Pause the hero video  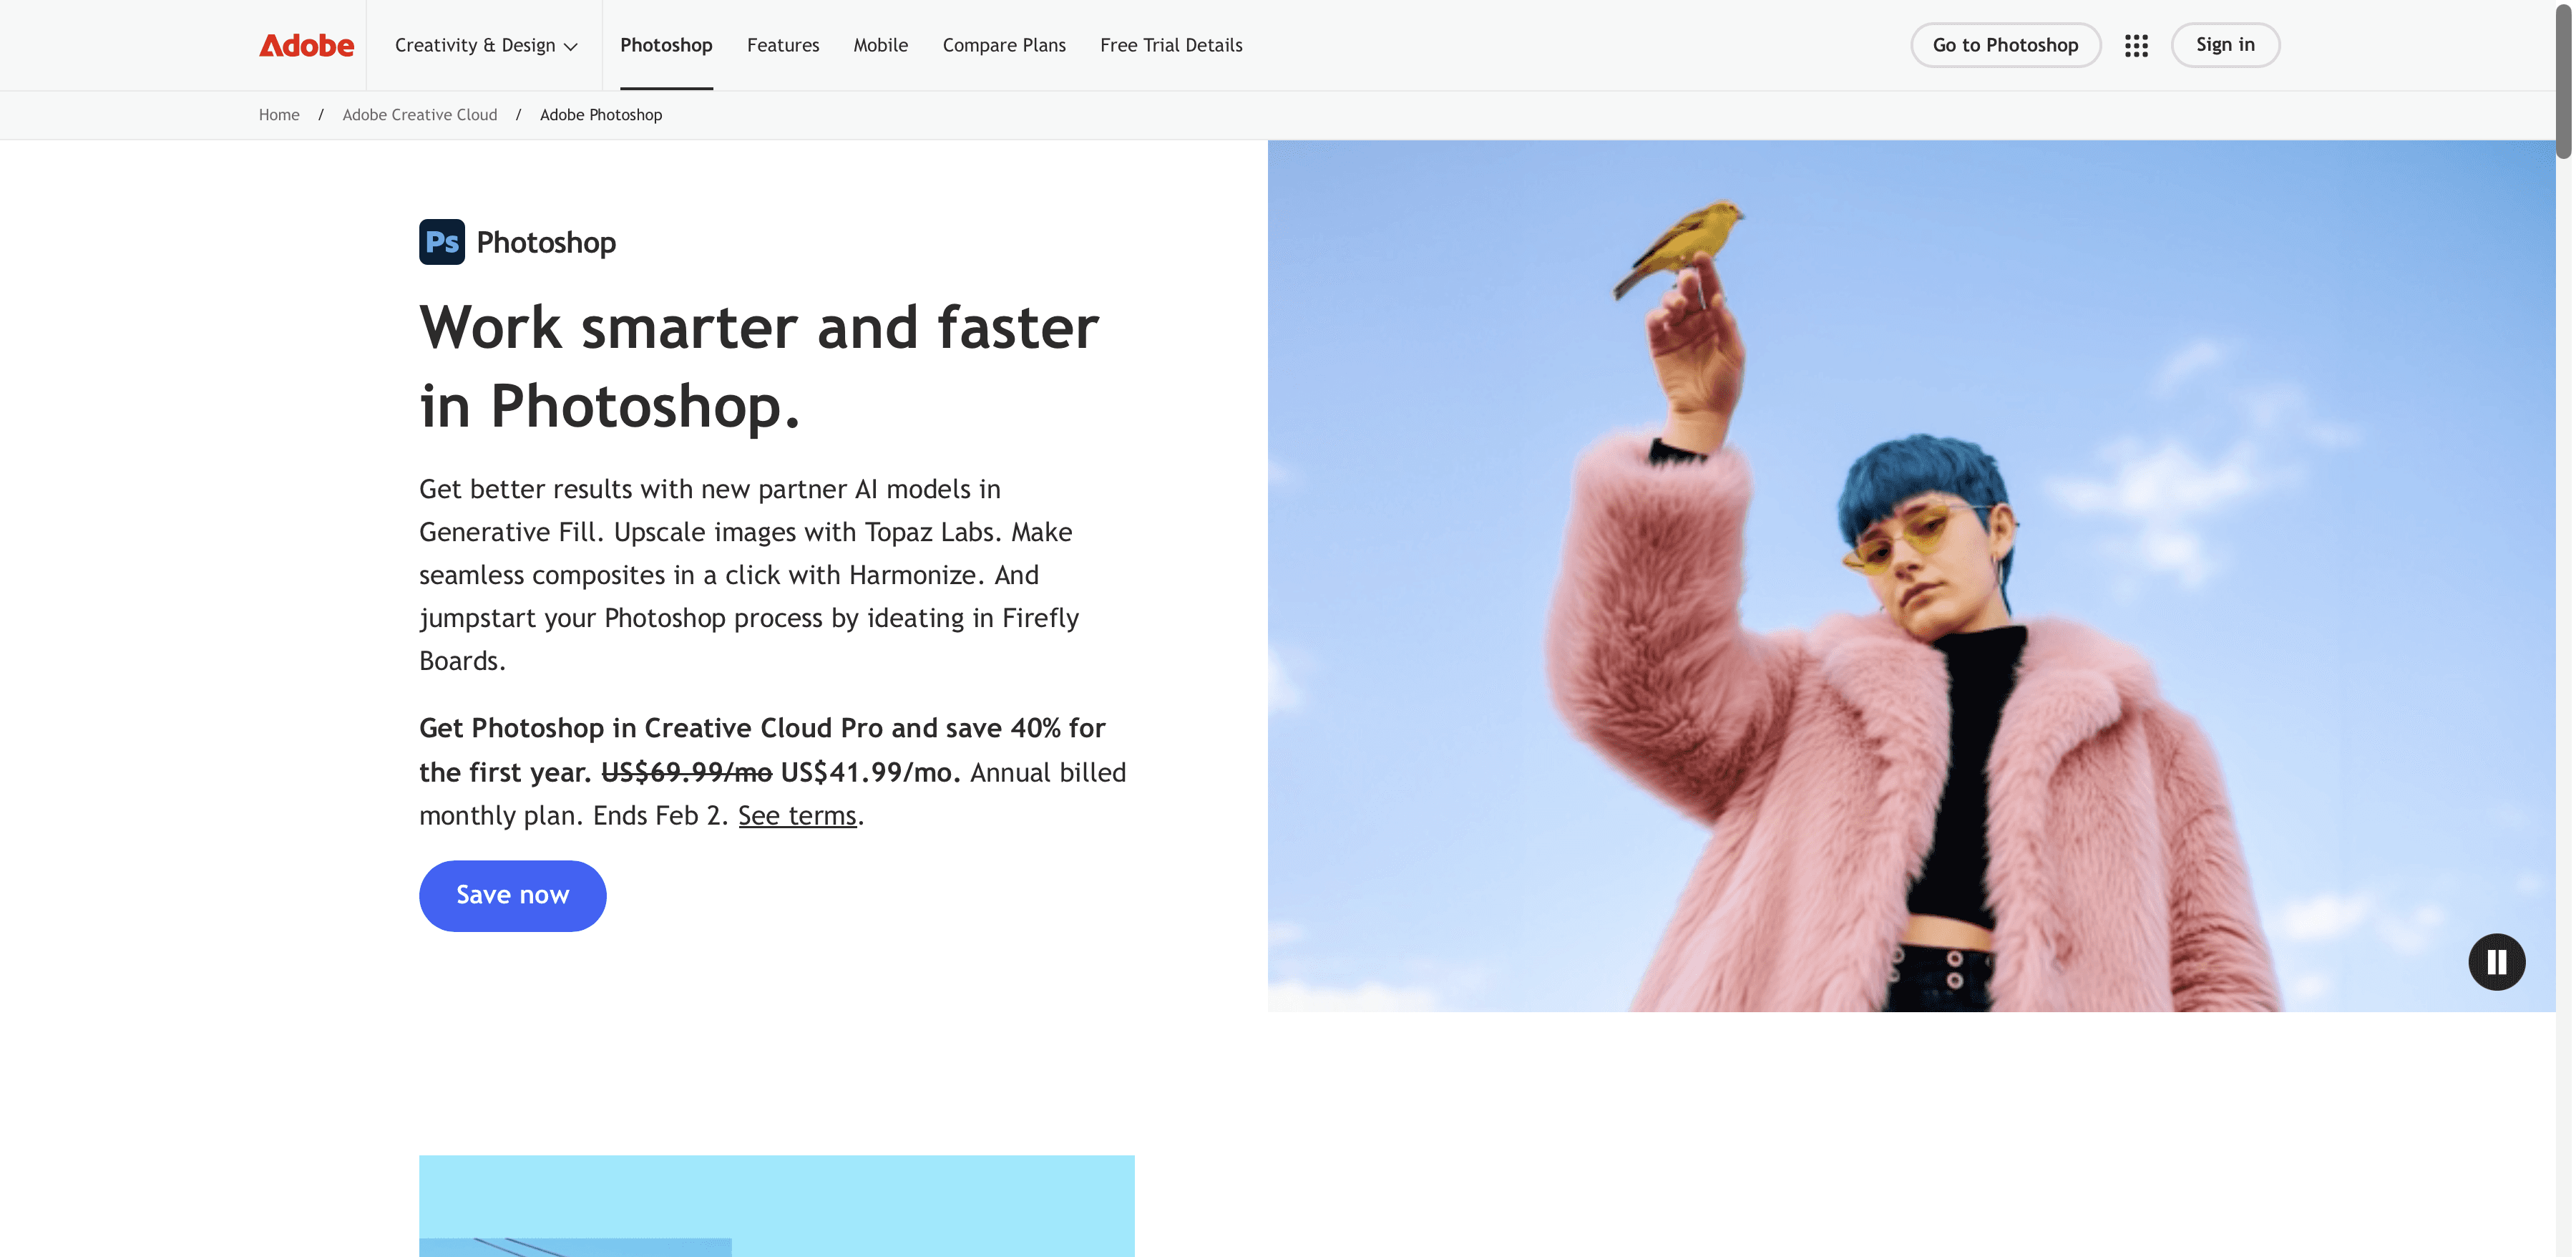click(2496, 962)
